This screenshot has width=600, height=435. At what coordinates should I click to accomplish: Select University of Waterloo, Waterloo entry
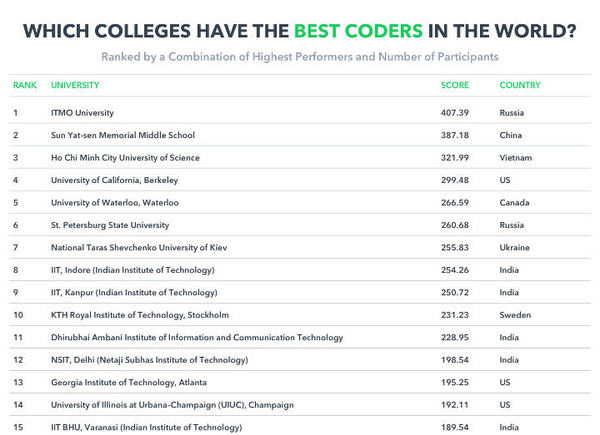(x=114, y=202)
